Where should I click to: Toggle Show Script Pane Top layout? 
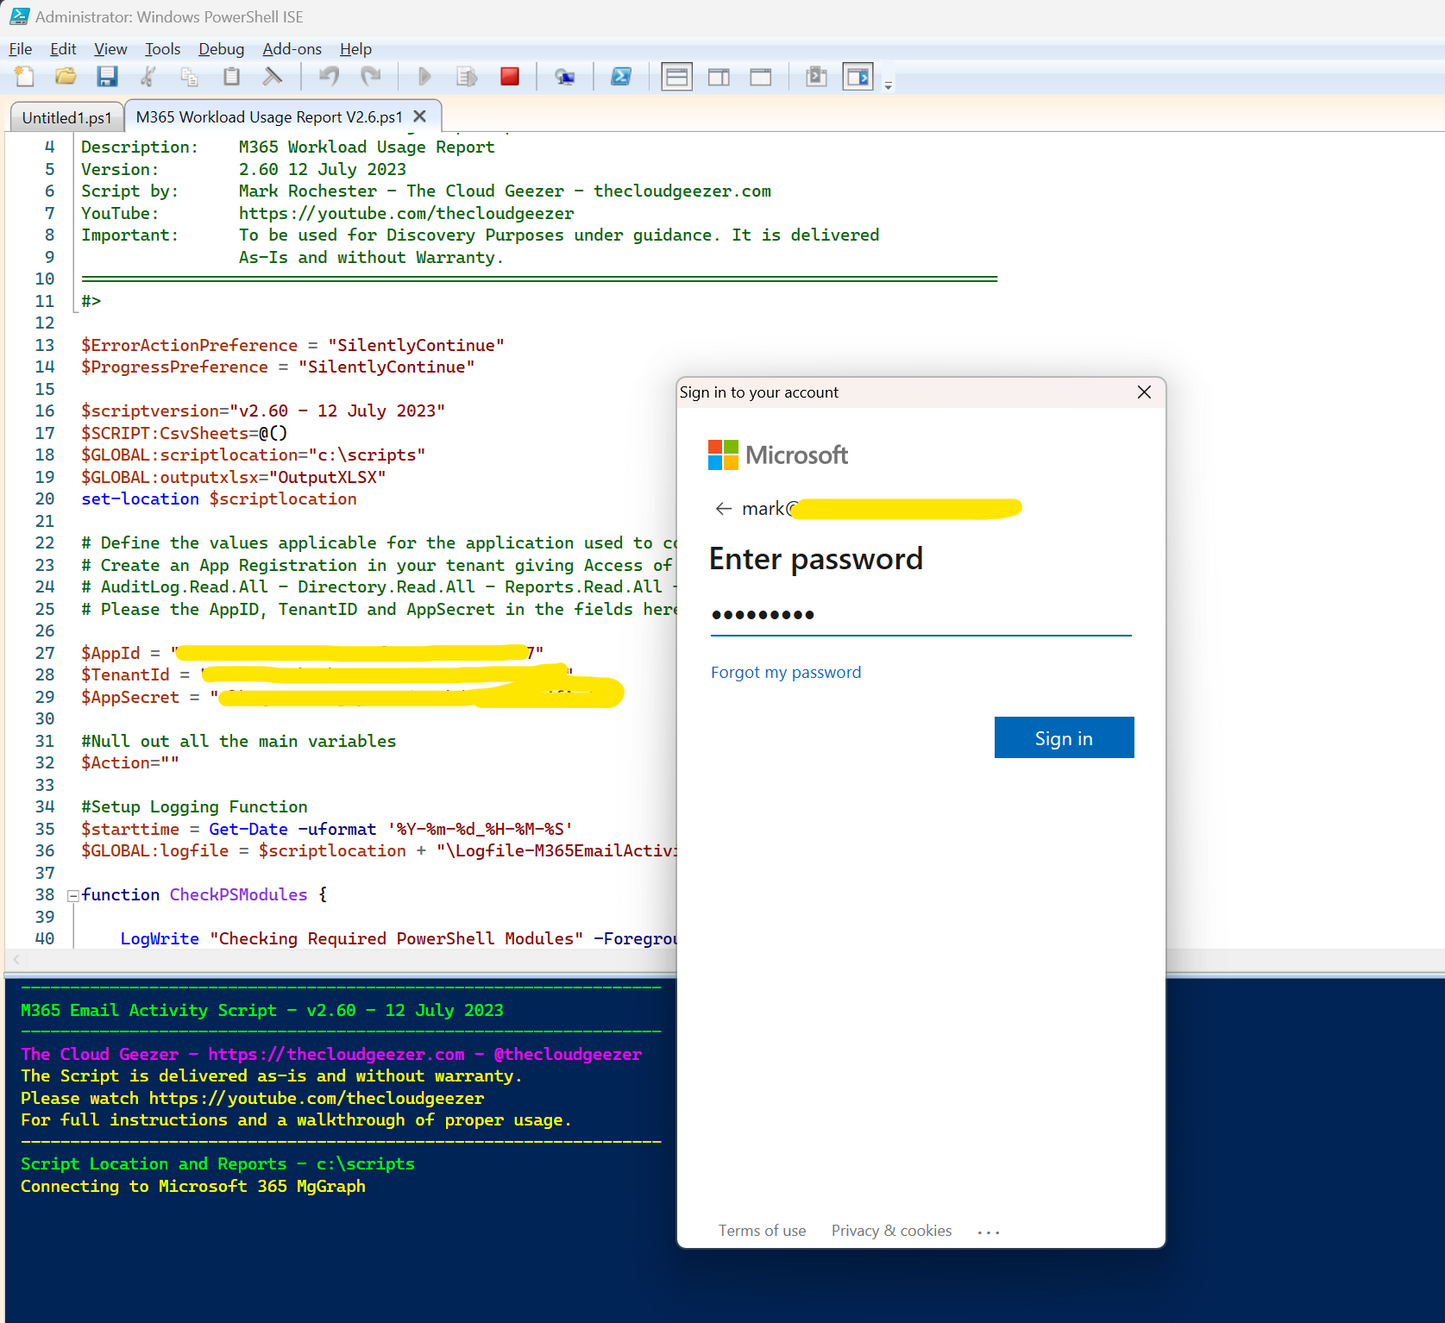[676, 76]
